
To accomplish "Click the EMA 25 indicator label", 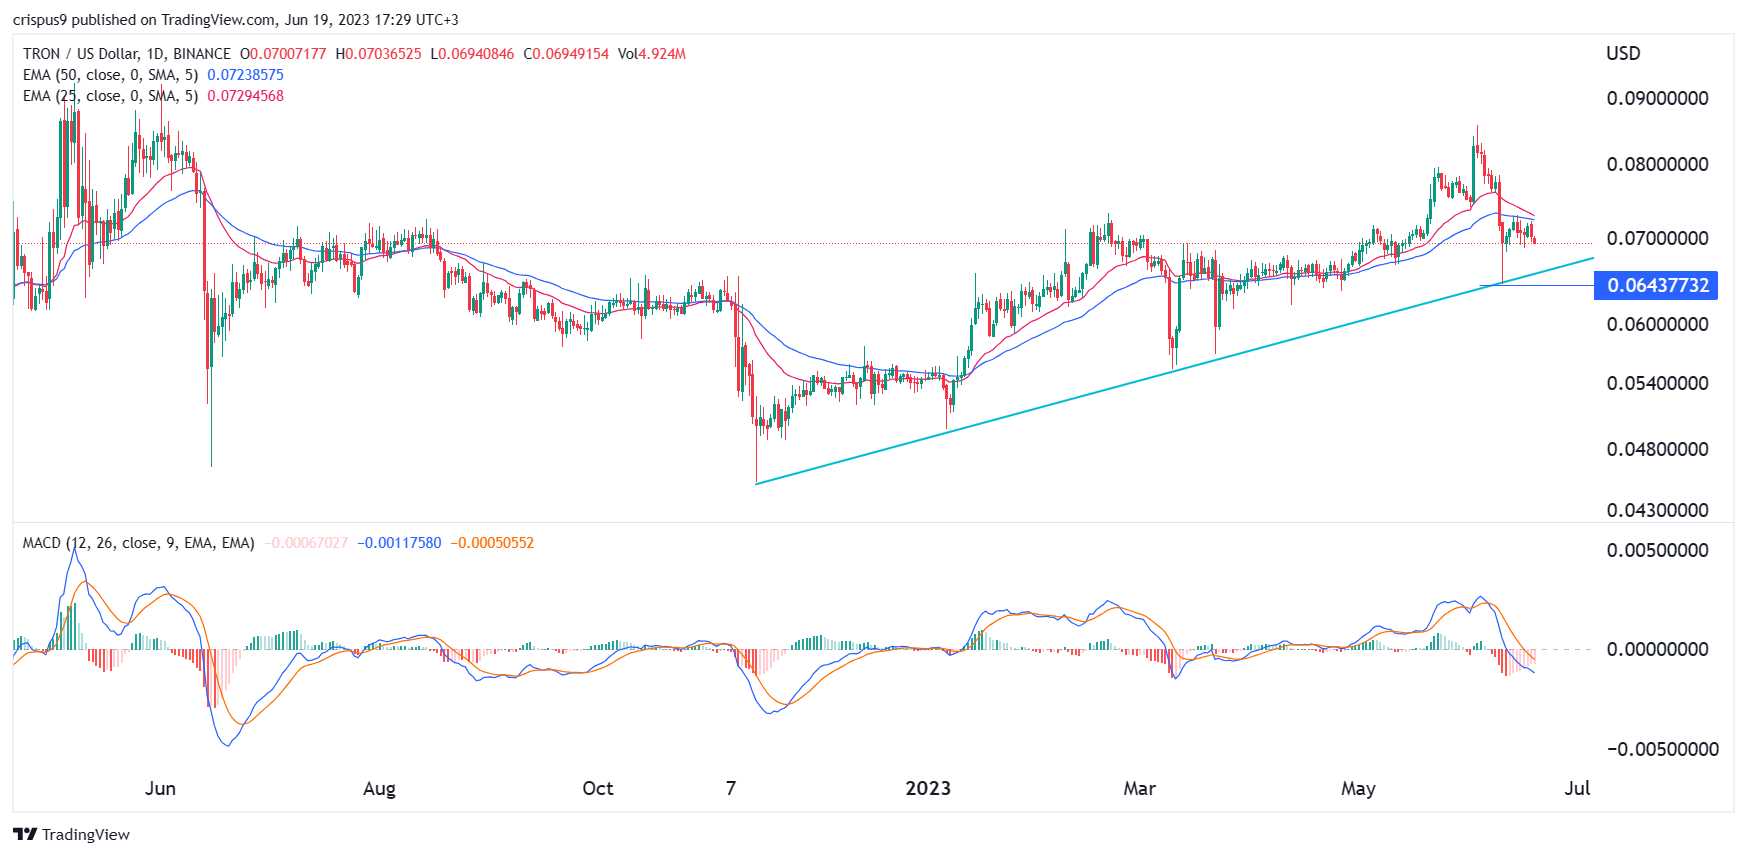I will [110, 96].
